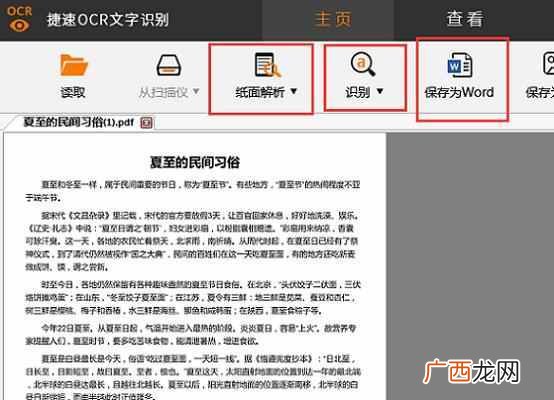Click the 识别 magnifier icon

[363, 64]
